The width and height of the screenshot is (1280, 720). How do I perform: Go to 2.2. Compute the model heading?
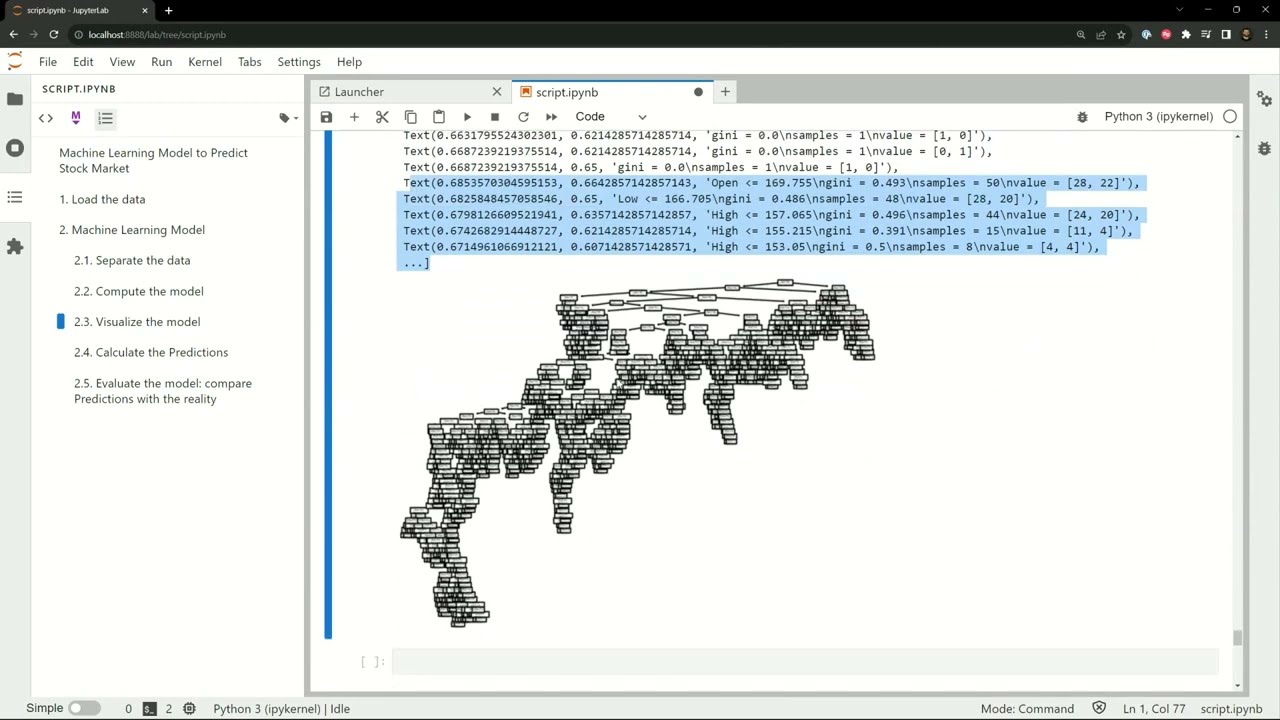point(138,291)
